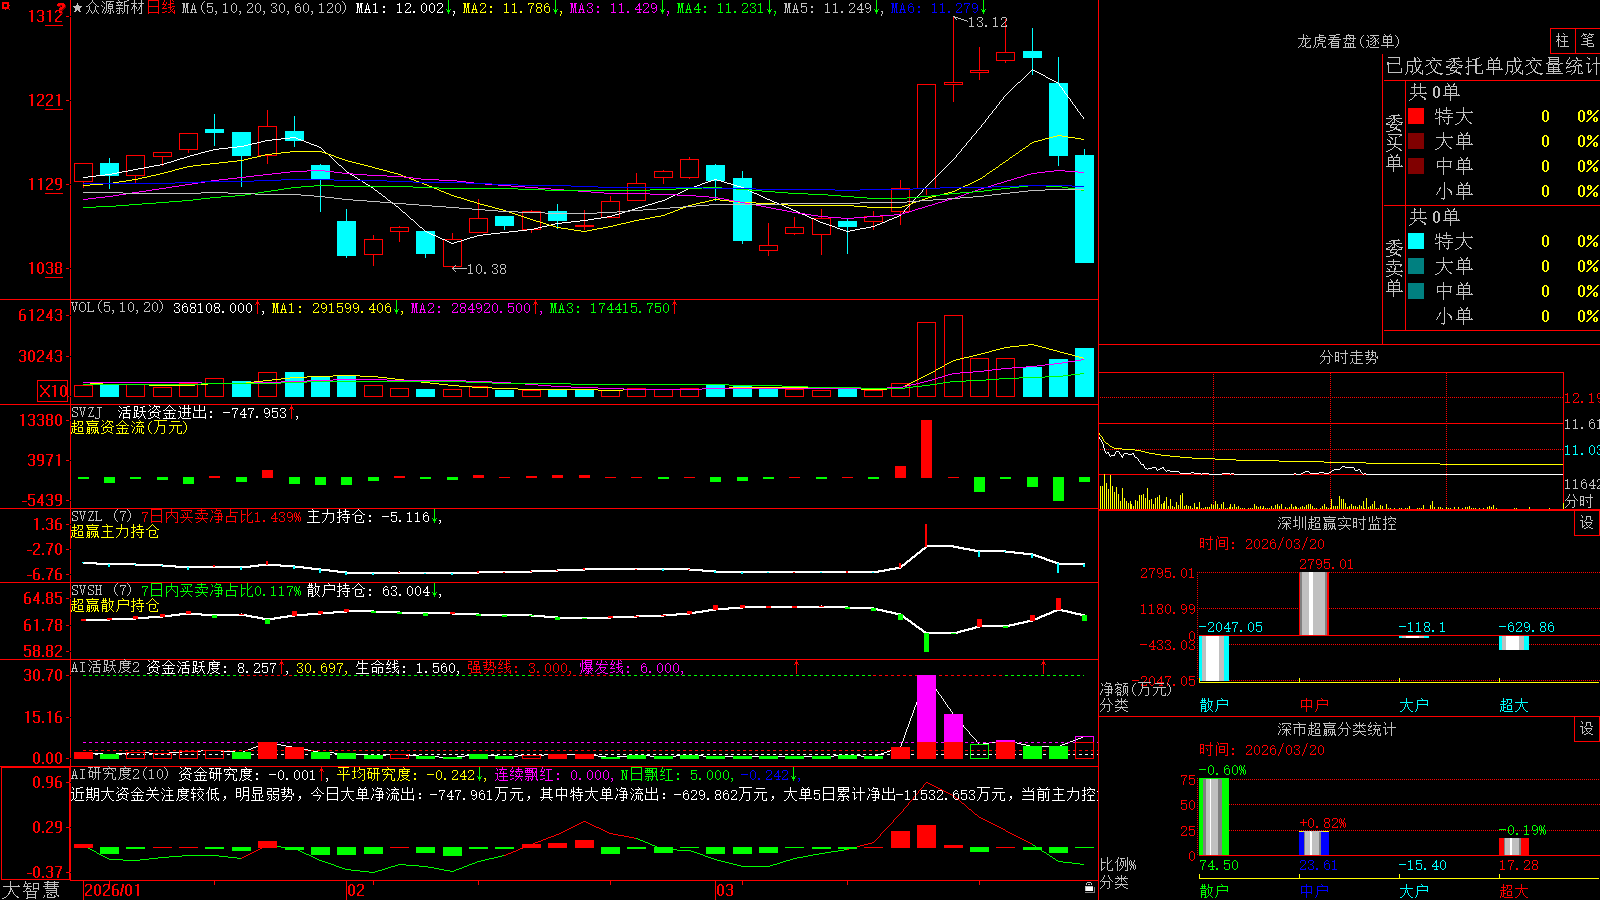Click the 散户 label in 实时监控 chart
Viewport: 1600px width, 900px height.
click(x=1214, y=705)
